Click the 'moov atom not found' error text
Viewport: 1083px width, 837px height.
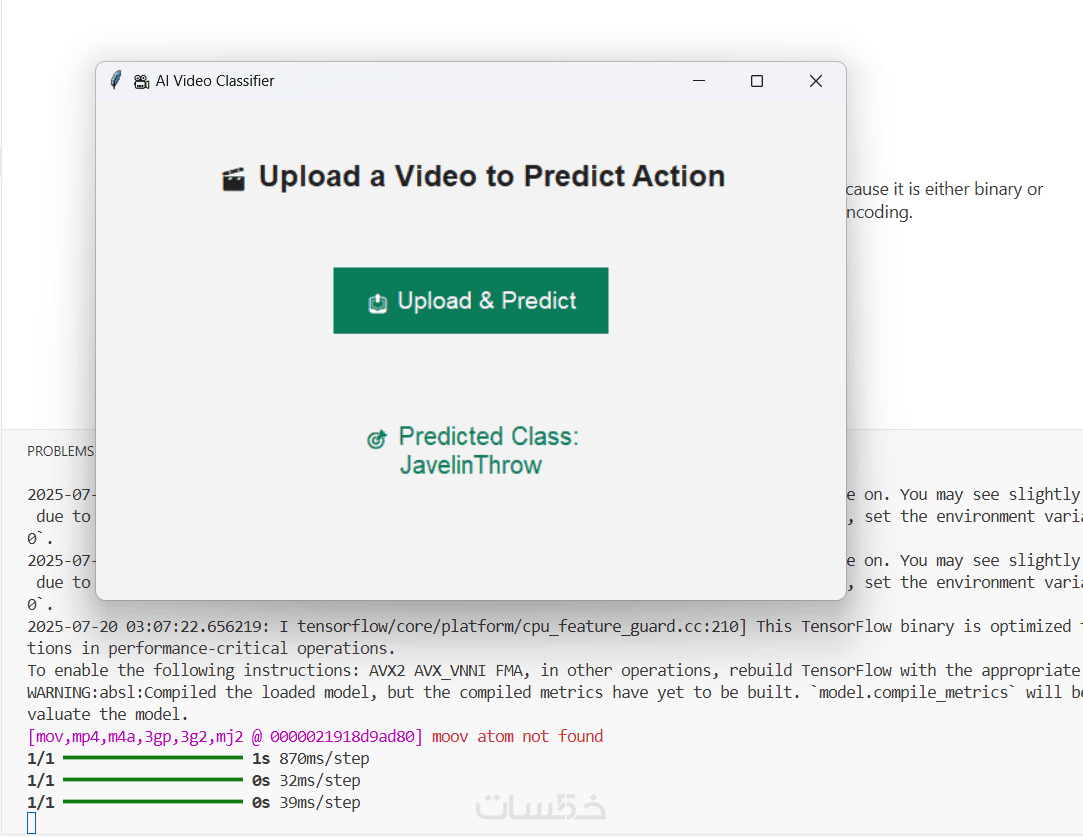pos(517,736)
